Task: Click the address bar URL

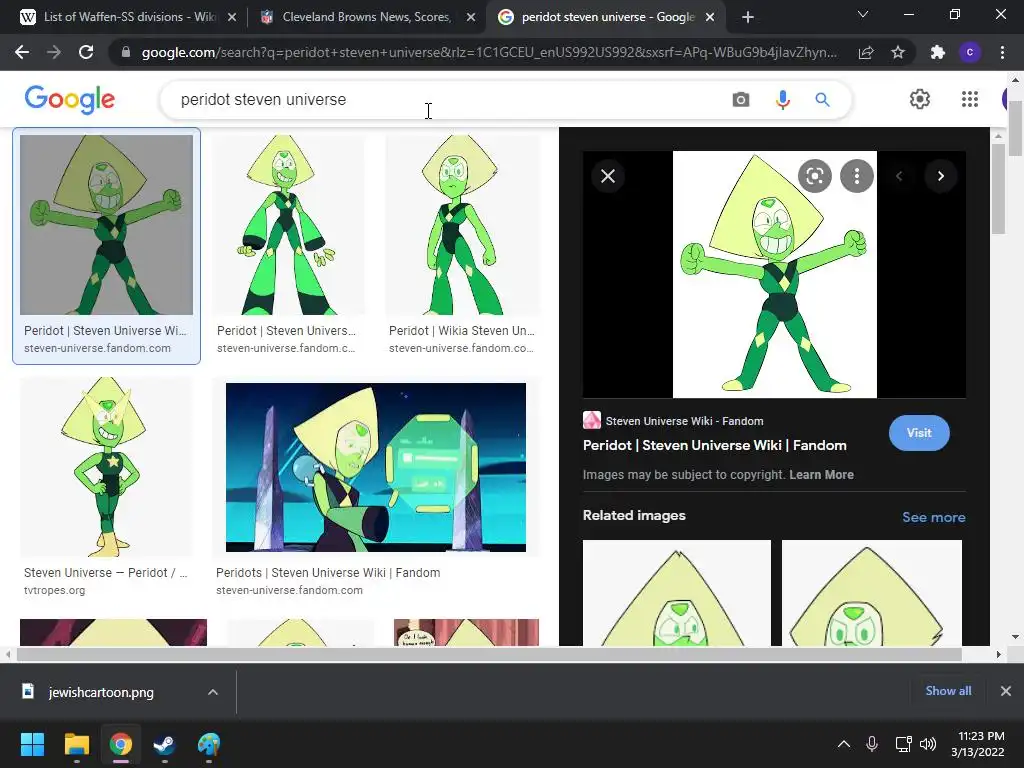Action: point(488,52)
